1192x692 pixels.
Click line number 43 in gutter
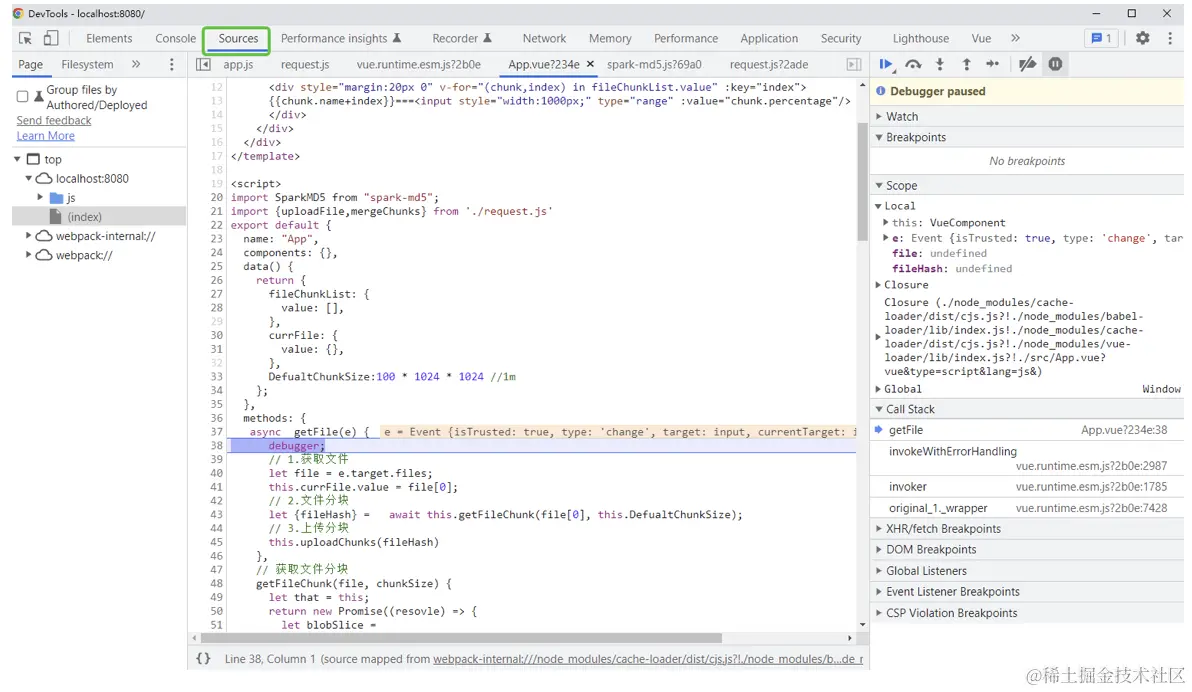(217, 515)
